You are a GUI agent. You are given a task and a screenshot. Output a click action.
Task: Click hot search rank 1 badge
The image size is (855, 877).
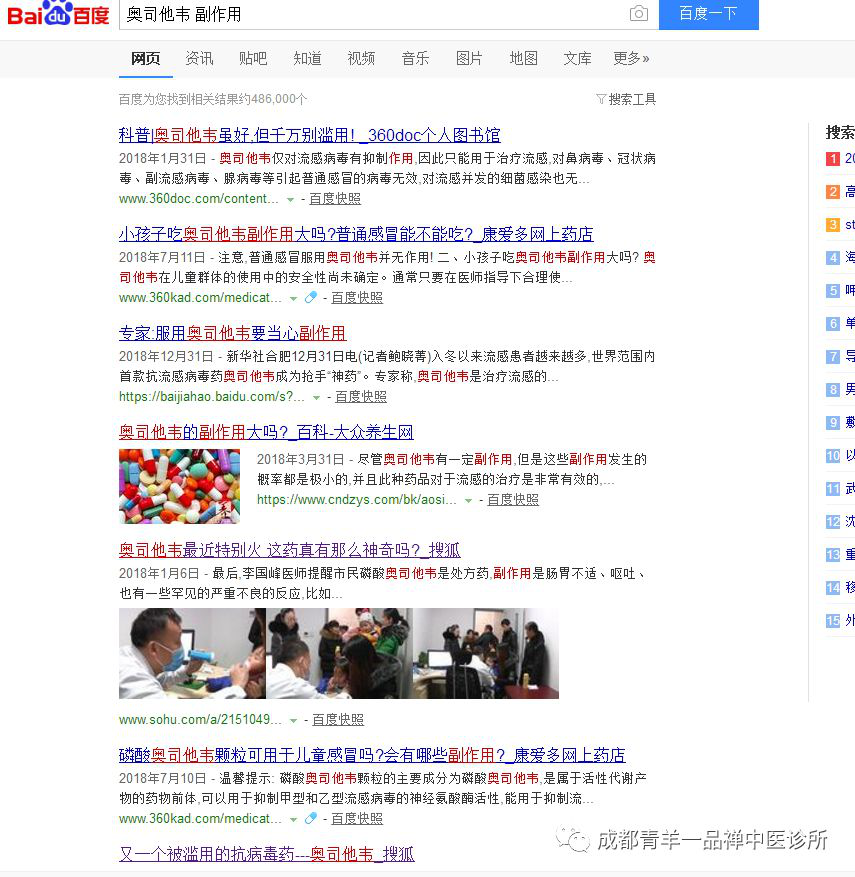point(833,159)
